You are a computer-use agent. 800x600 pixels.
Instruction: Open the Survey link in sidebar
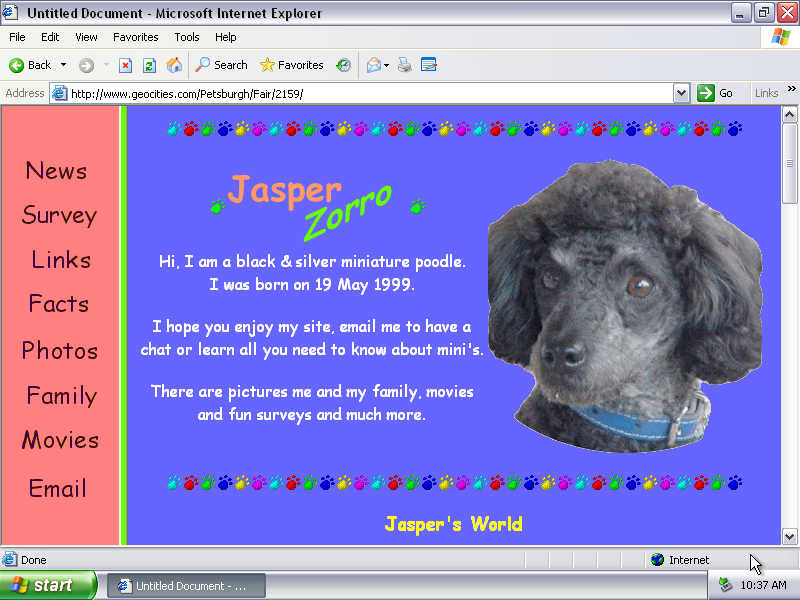pos(59,215)
